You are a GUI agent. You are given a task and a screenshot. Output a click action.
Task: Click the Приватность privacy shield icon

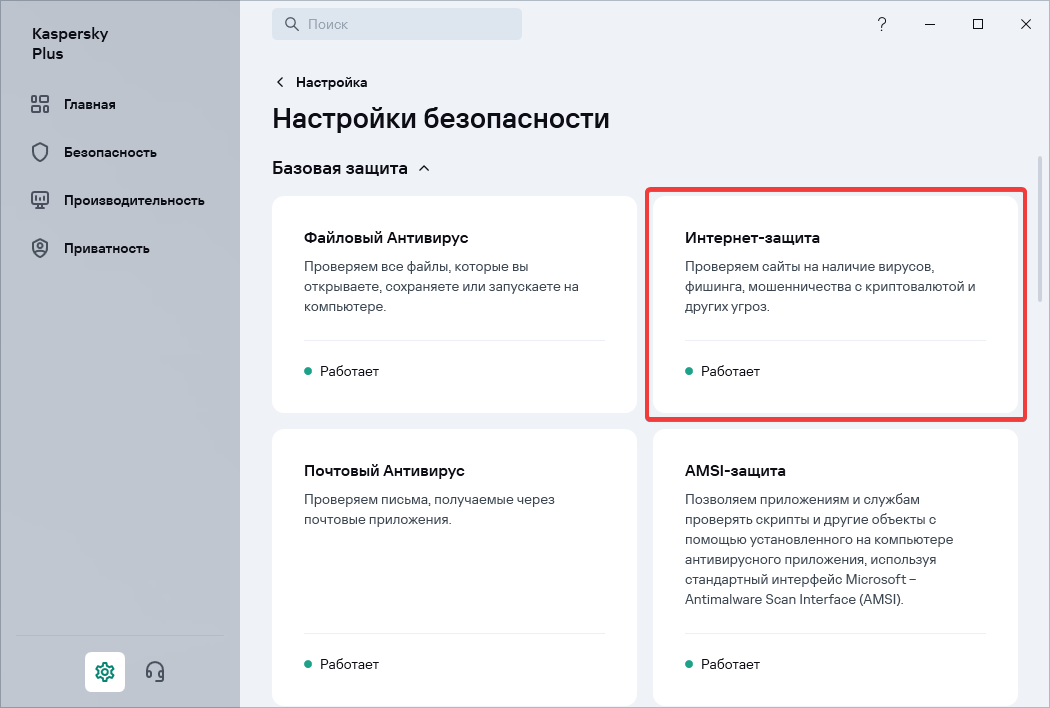pyautogui.click(x=40, y=248)
